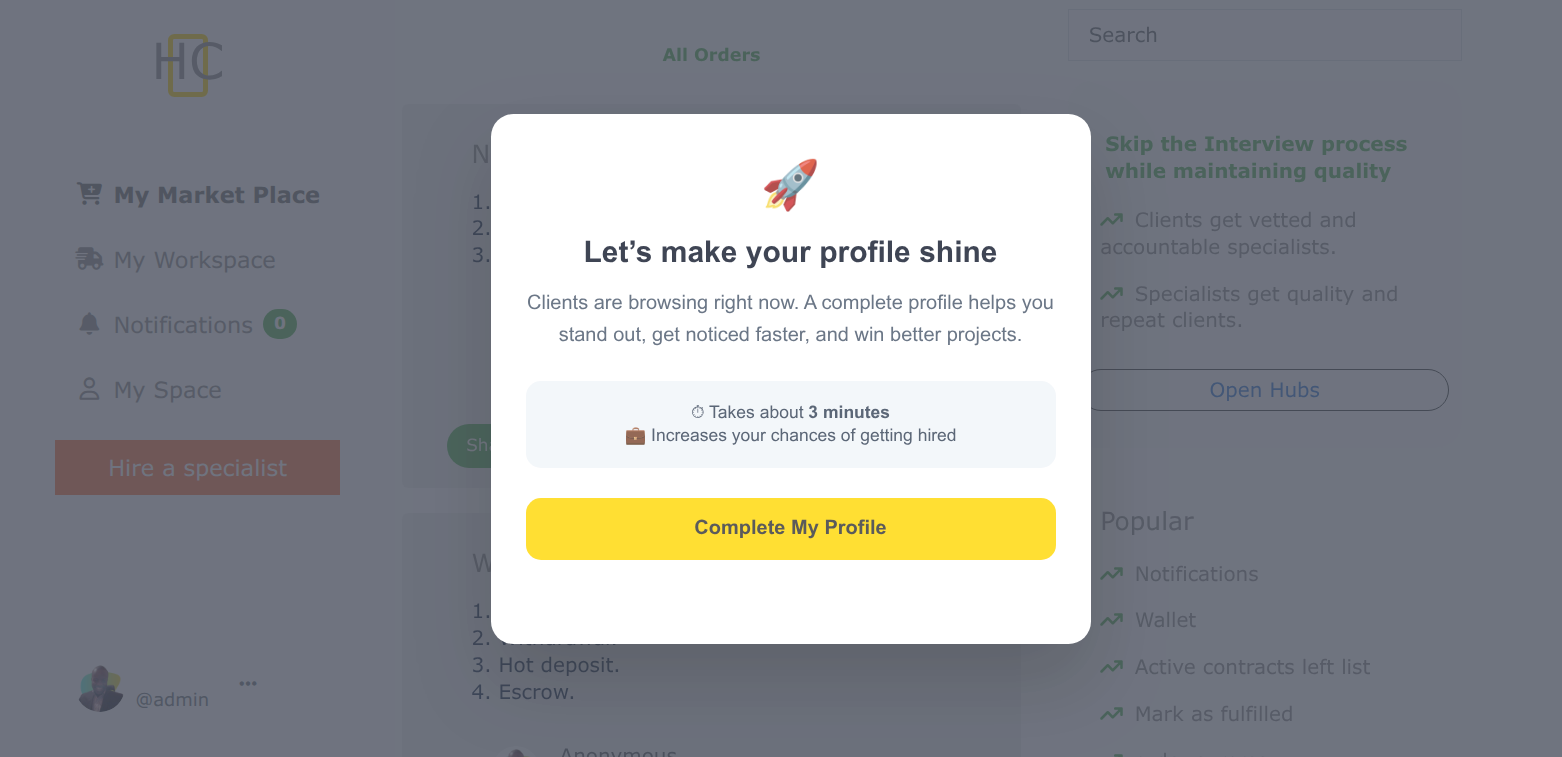Viewport: 1562px width, 757px height.
Task: Click the notifications count badge showing 0
Action: (280, 323)
